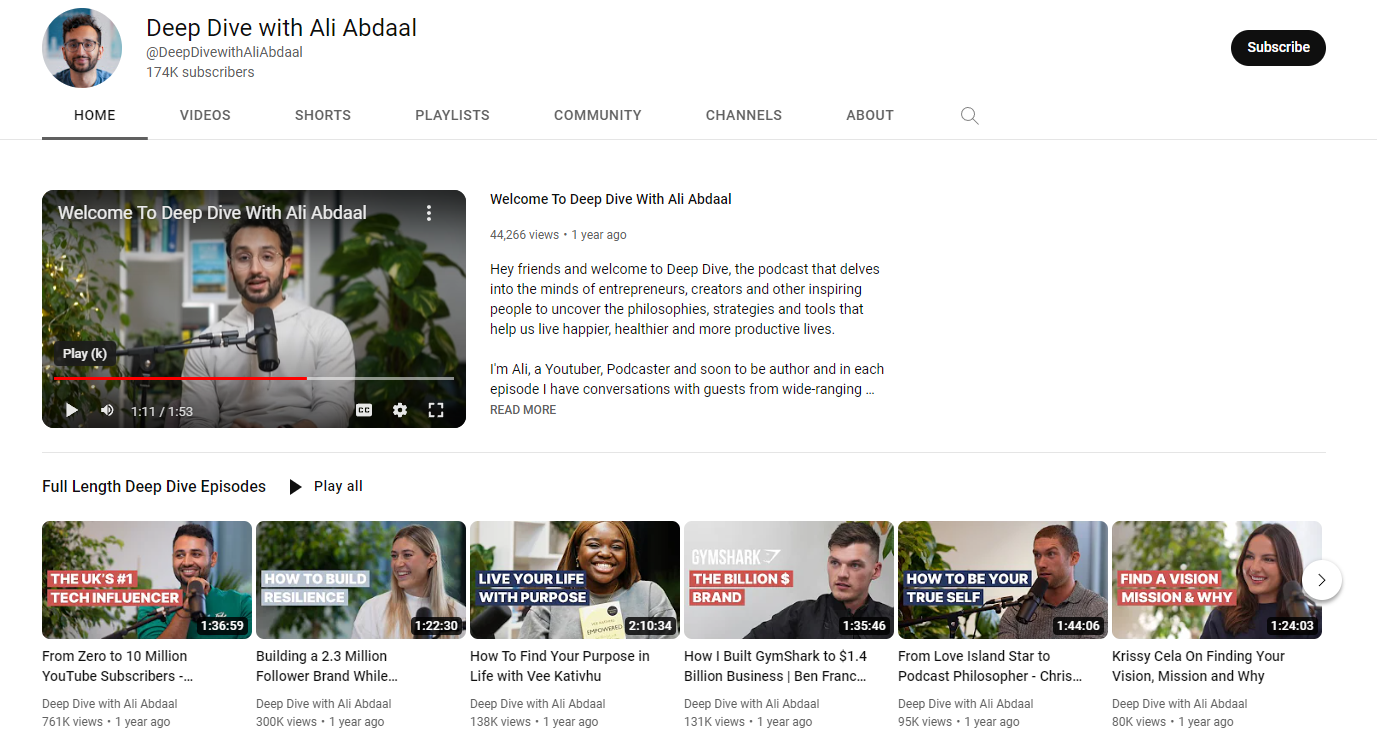
Task: Enter fullscreen with the fullscreen icon
Action: (436, 410)
